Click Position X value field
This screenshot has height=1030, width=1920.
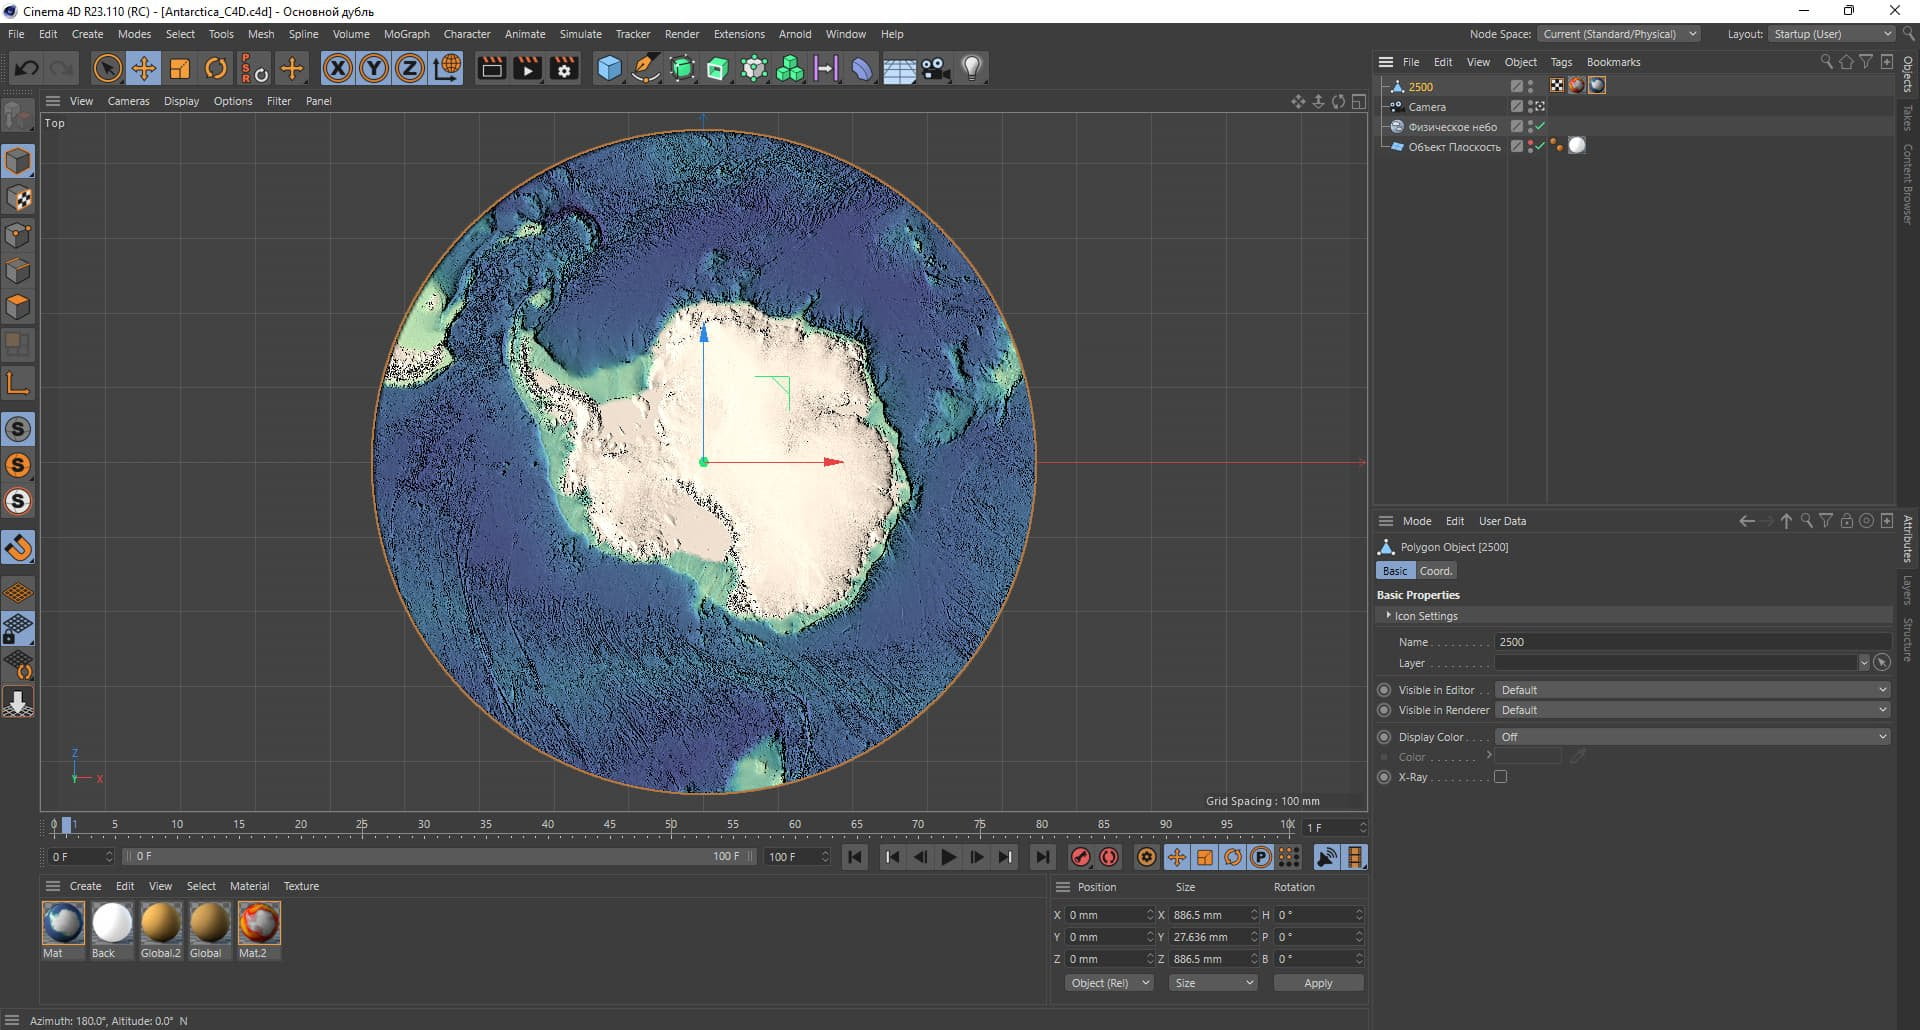pyautogui.click(x=1109, y=915)
